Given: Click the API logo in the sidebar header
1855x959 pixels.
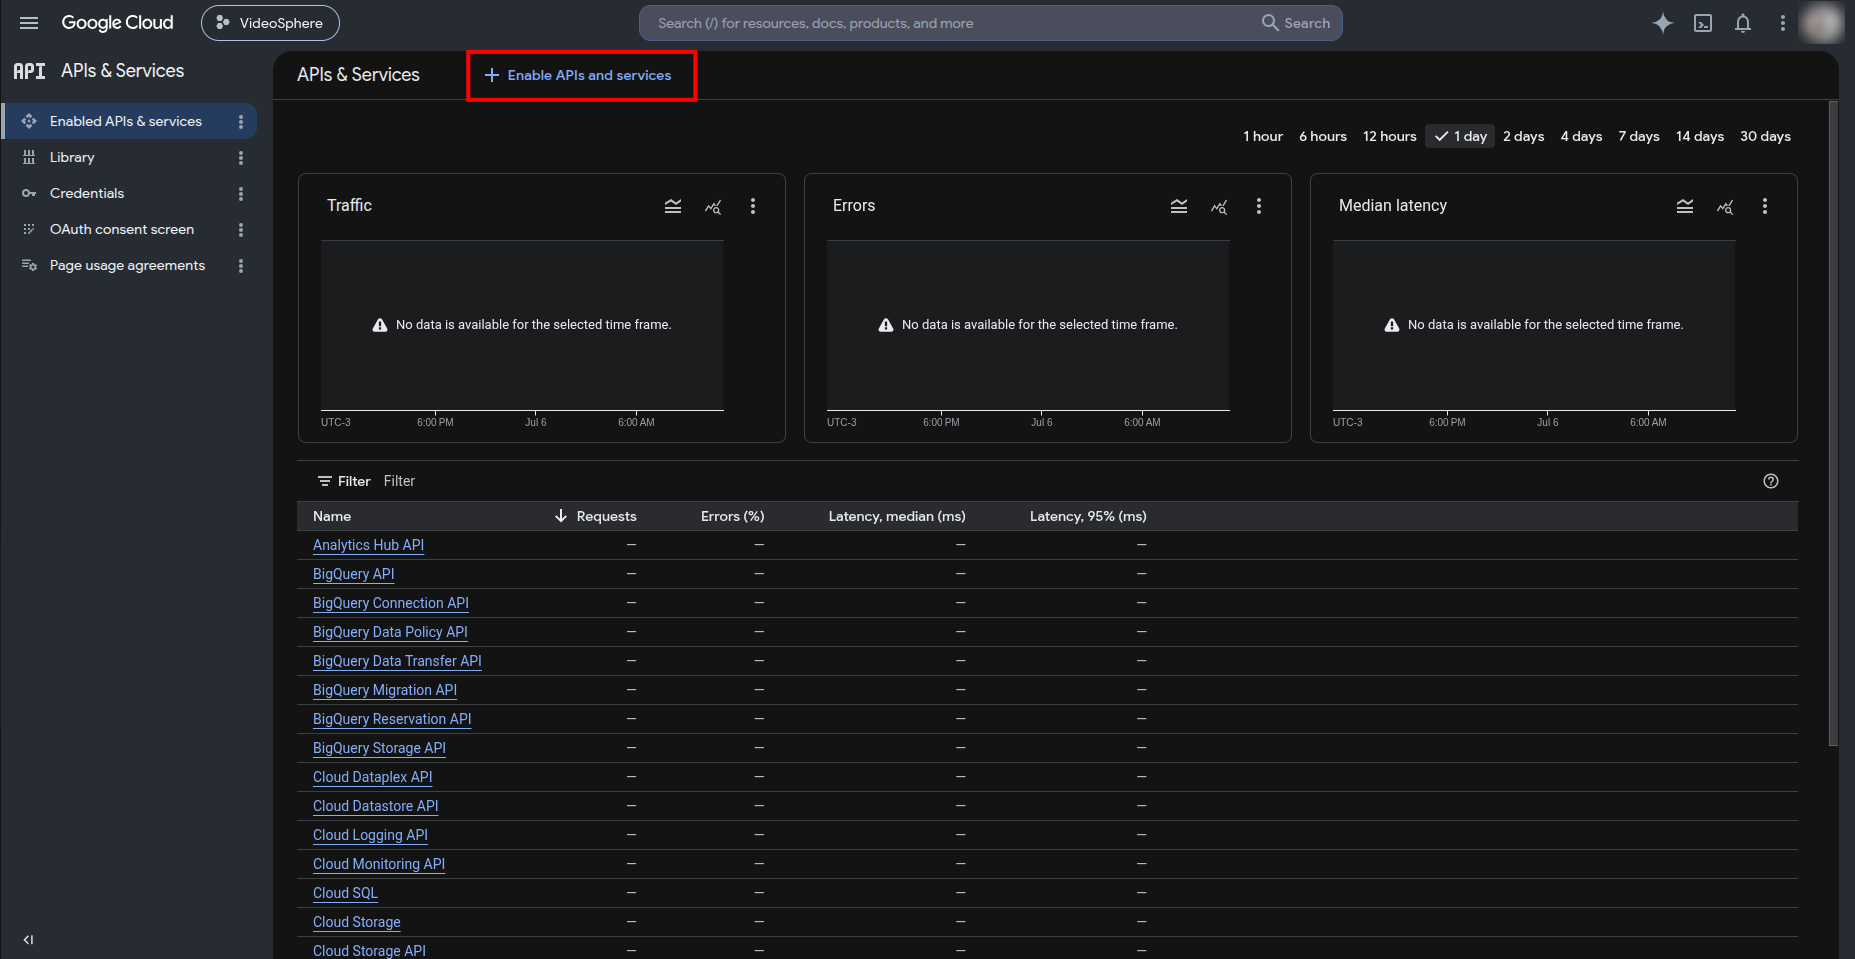Looking at the screenshot, I should (x=29, y=71).
